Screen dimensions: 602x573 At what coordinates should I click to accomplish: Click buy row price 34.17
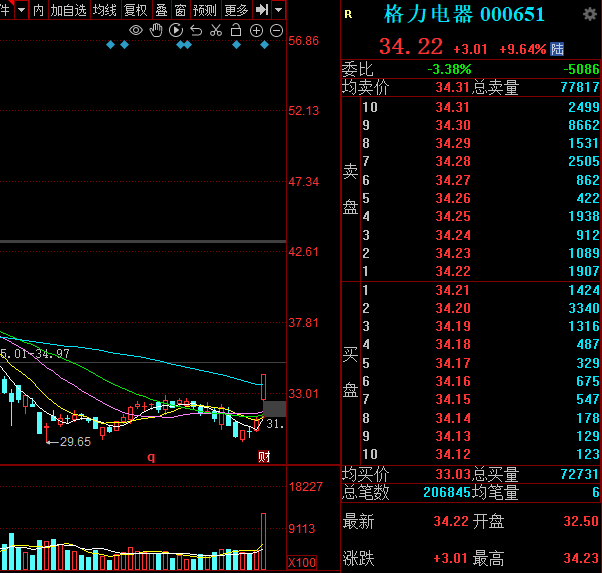[453, 363]
